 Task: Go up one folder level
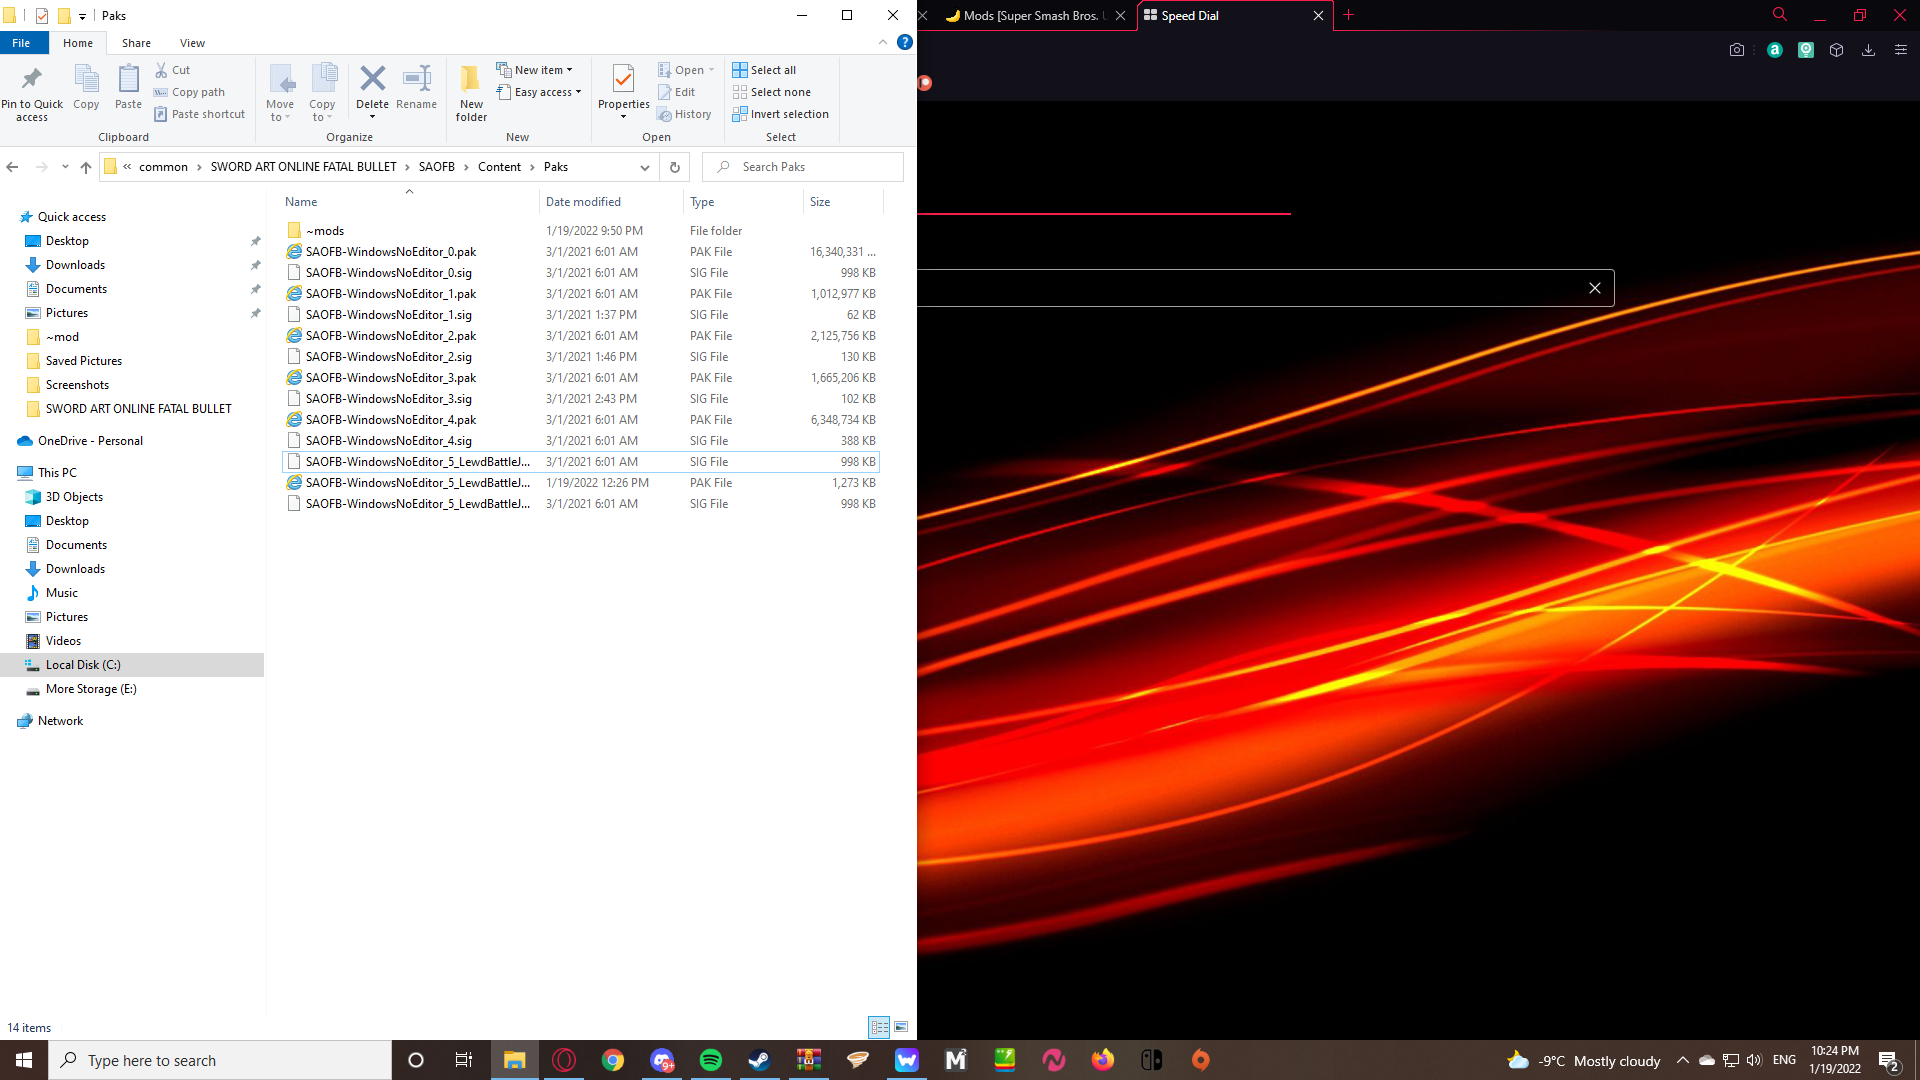[x=86, y=167]
